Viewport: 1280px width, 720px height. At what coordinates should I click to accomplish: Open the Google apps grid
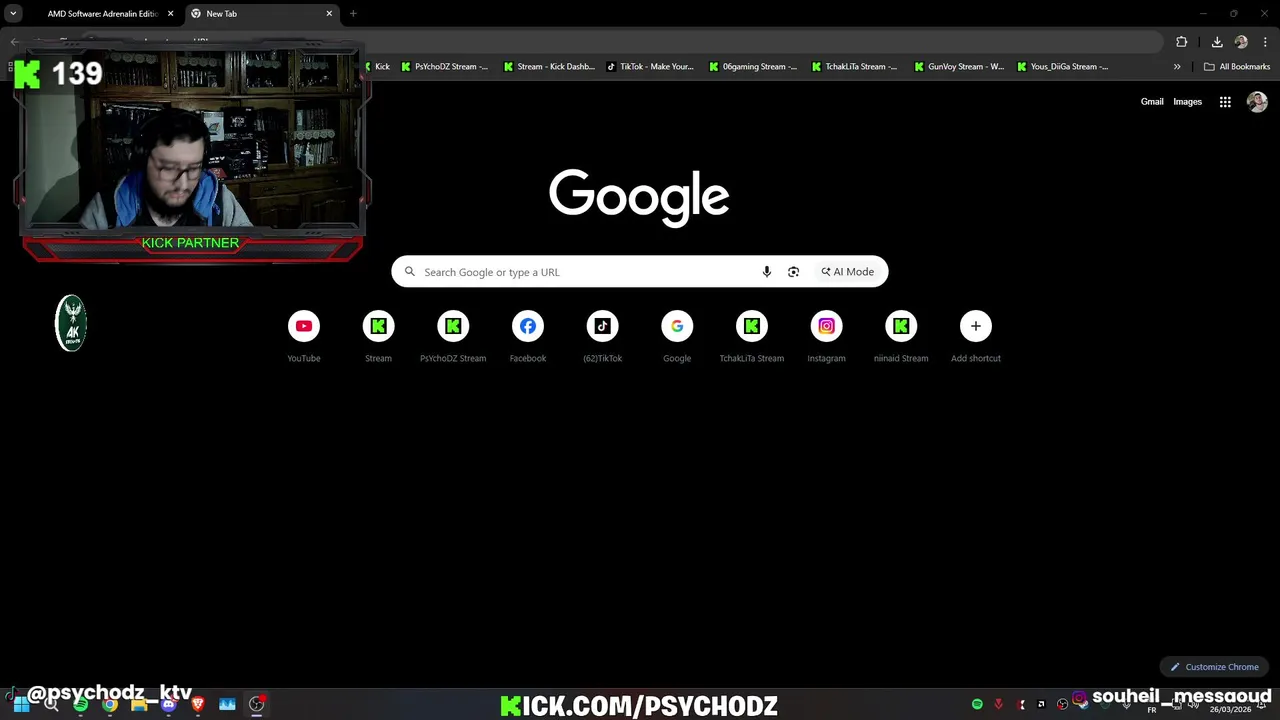click(x=1225, y=102)
